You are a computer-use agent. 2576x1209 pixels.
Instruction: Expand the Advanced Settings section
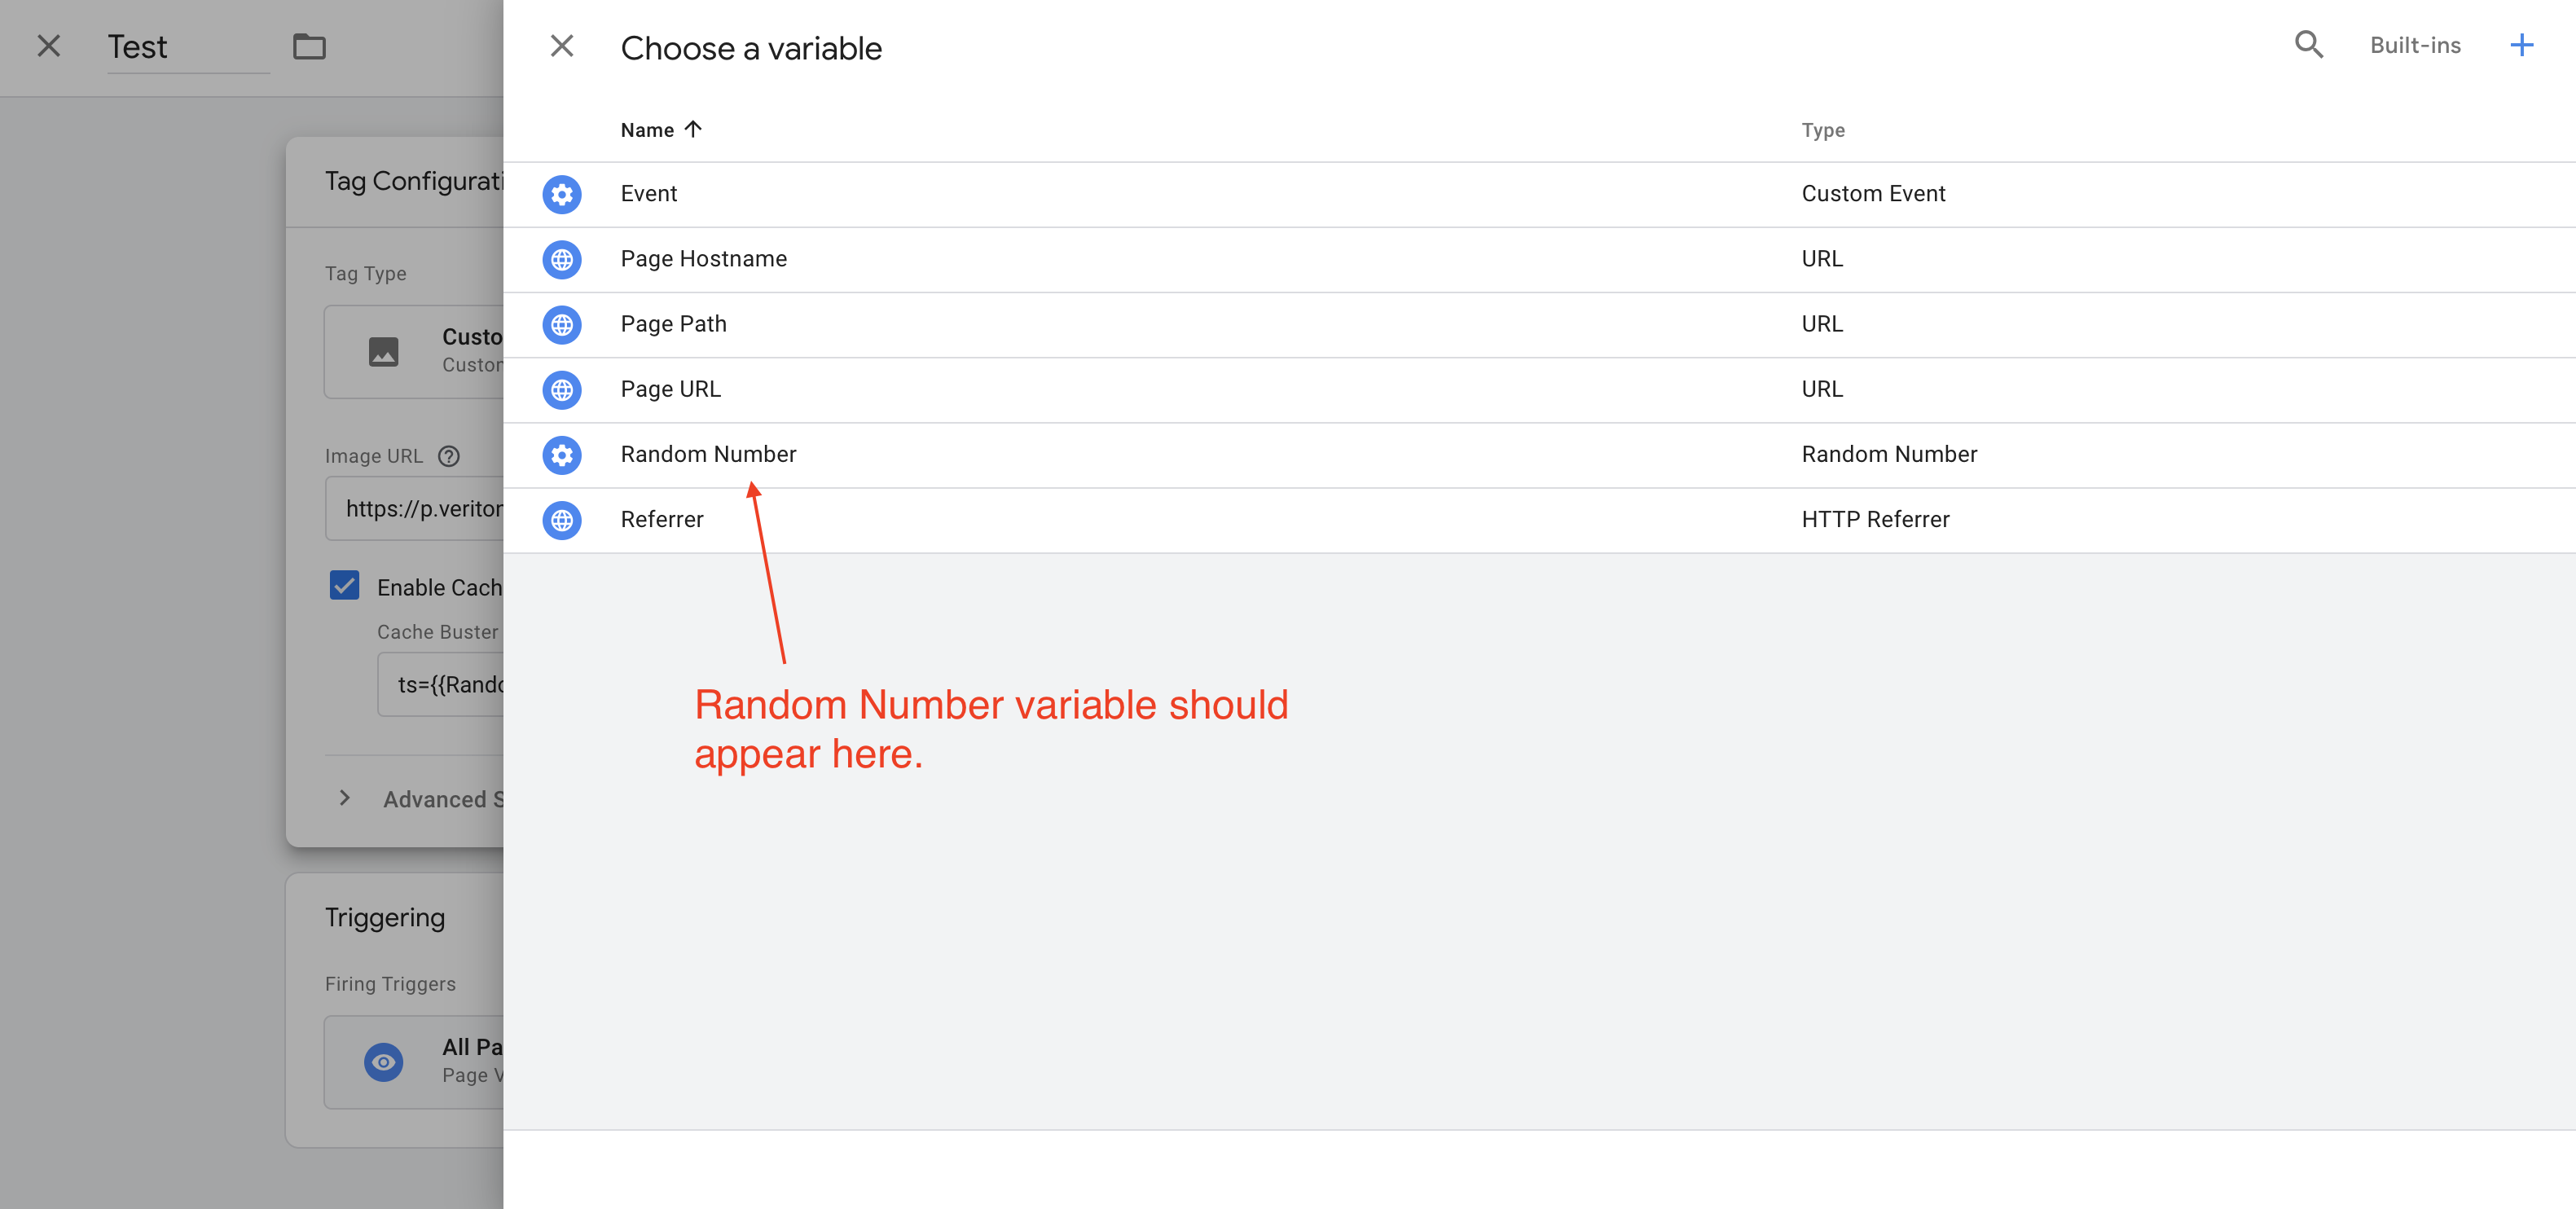[x=345, y=798]
